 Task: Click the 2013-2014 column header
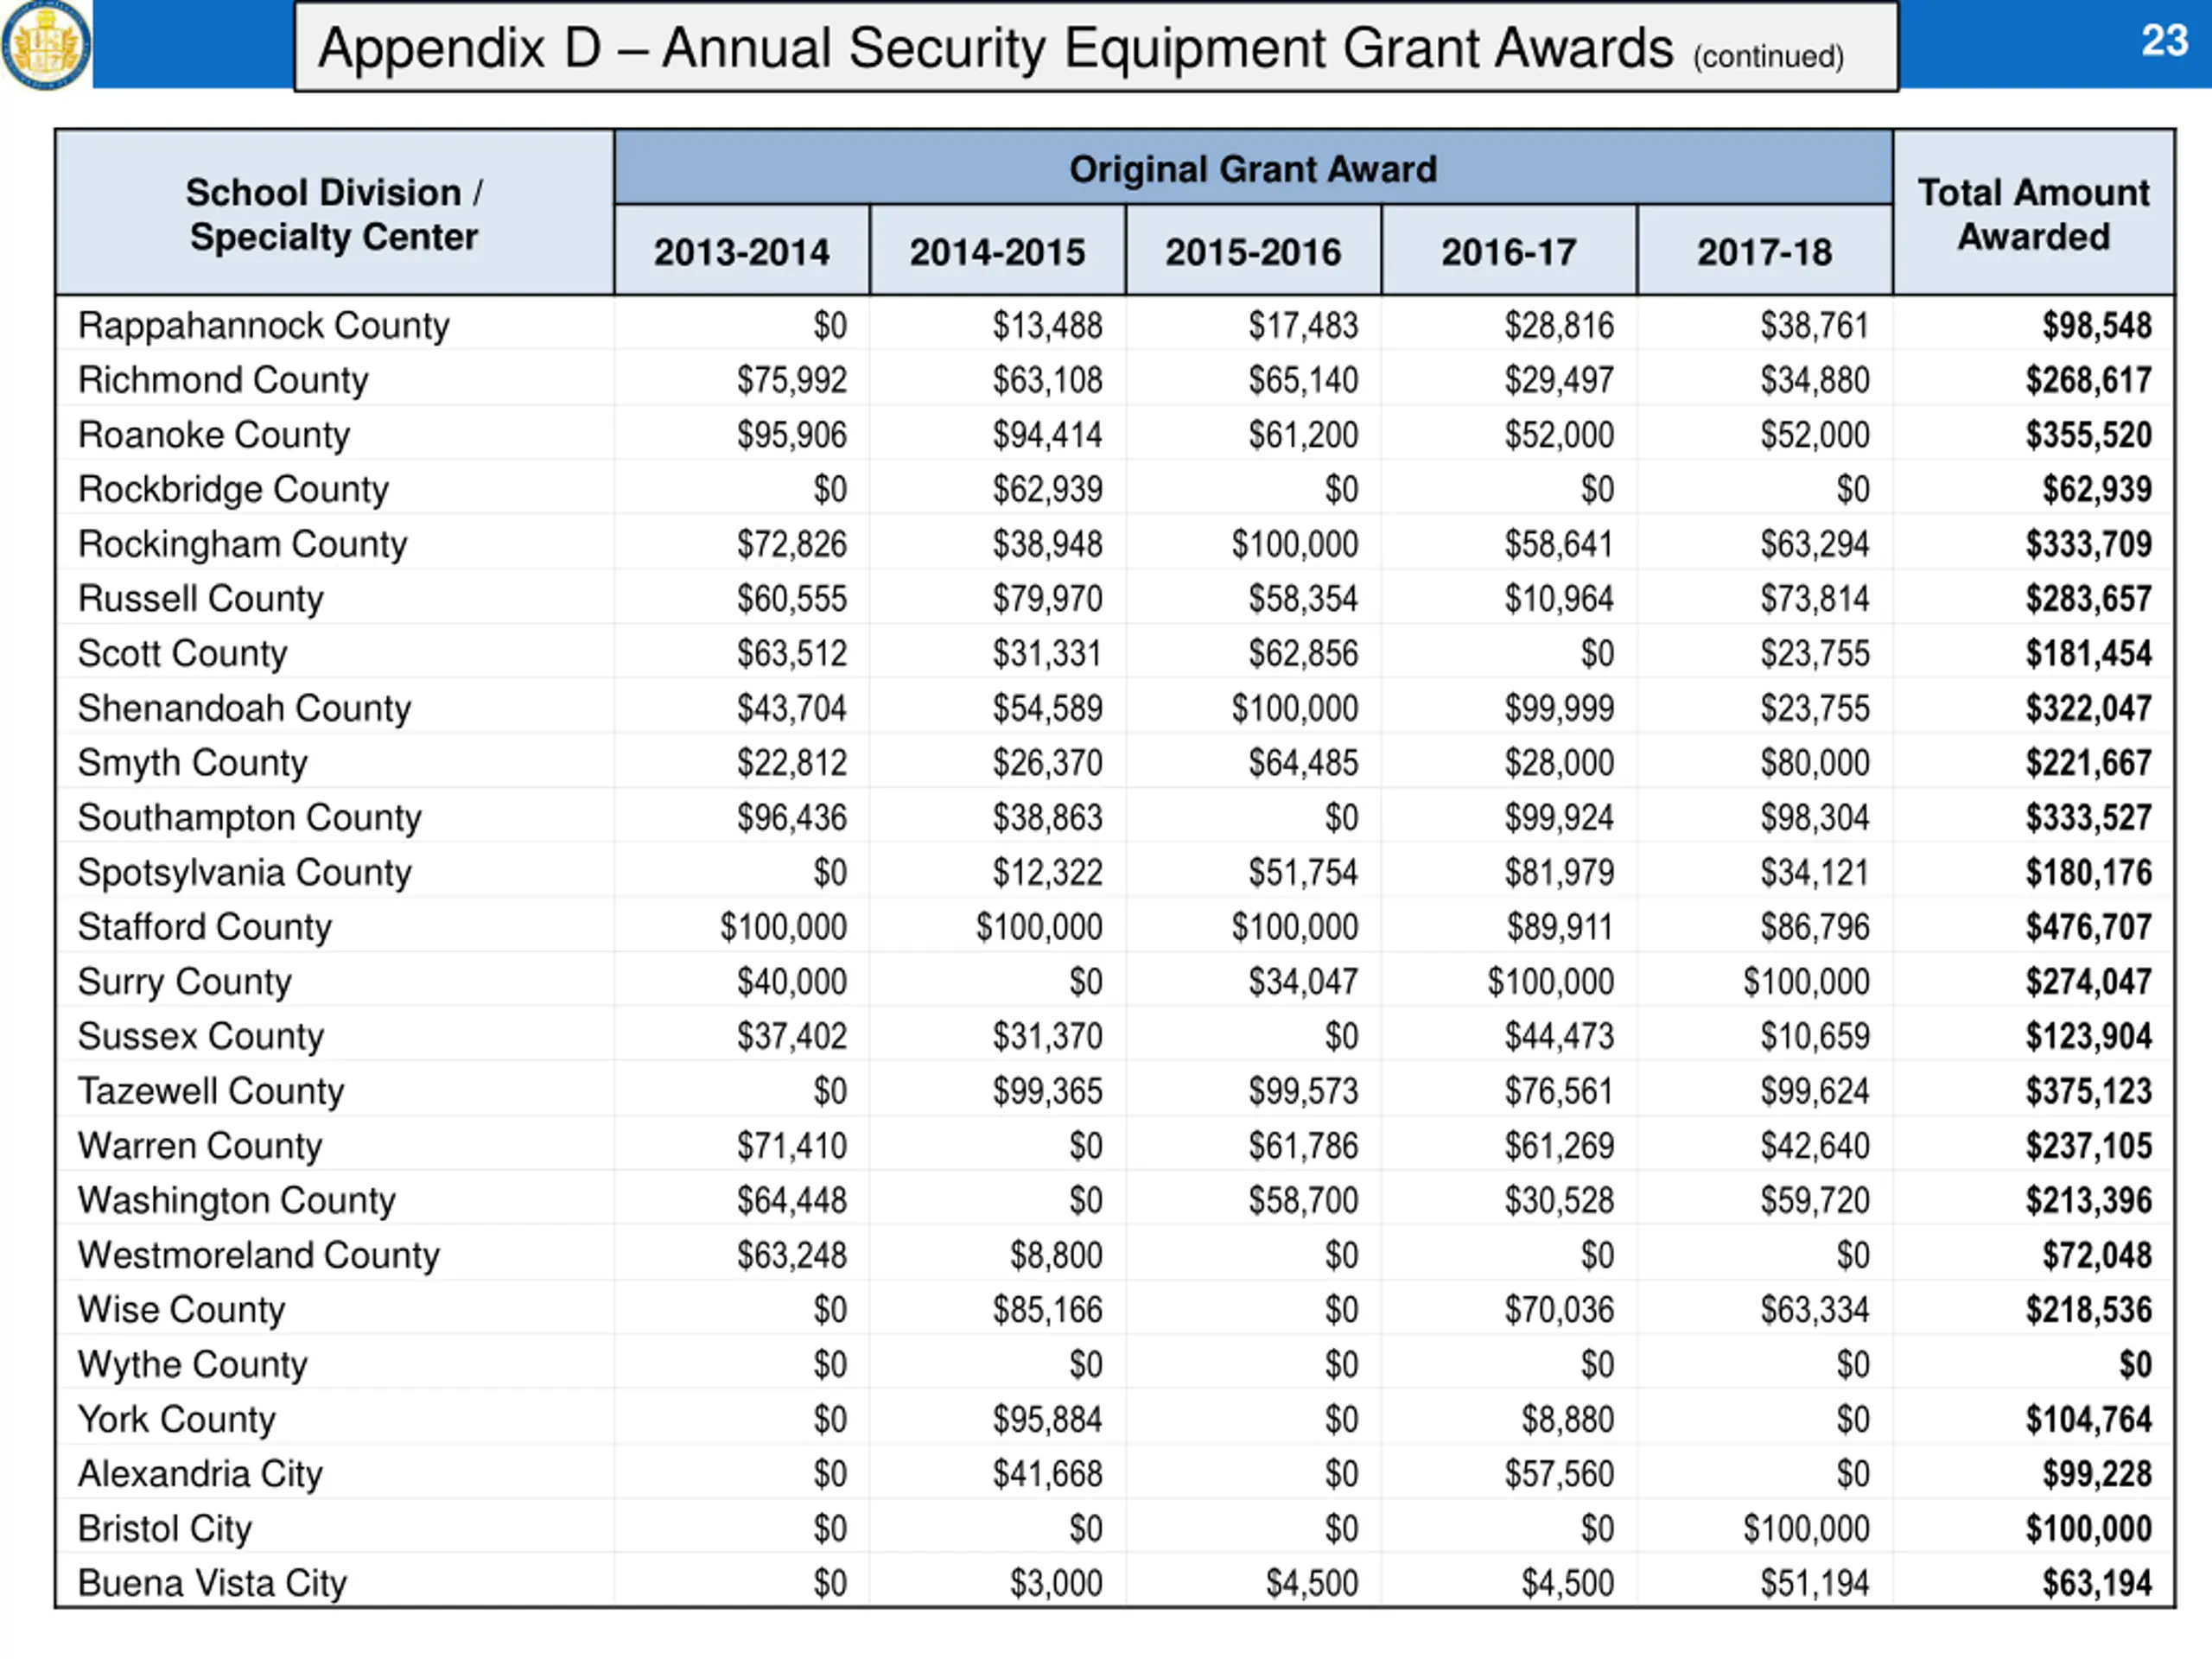pos(741,252)
